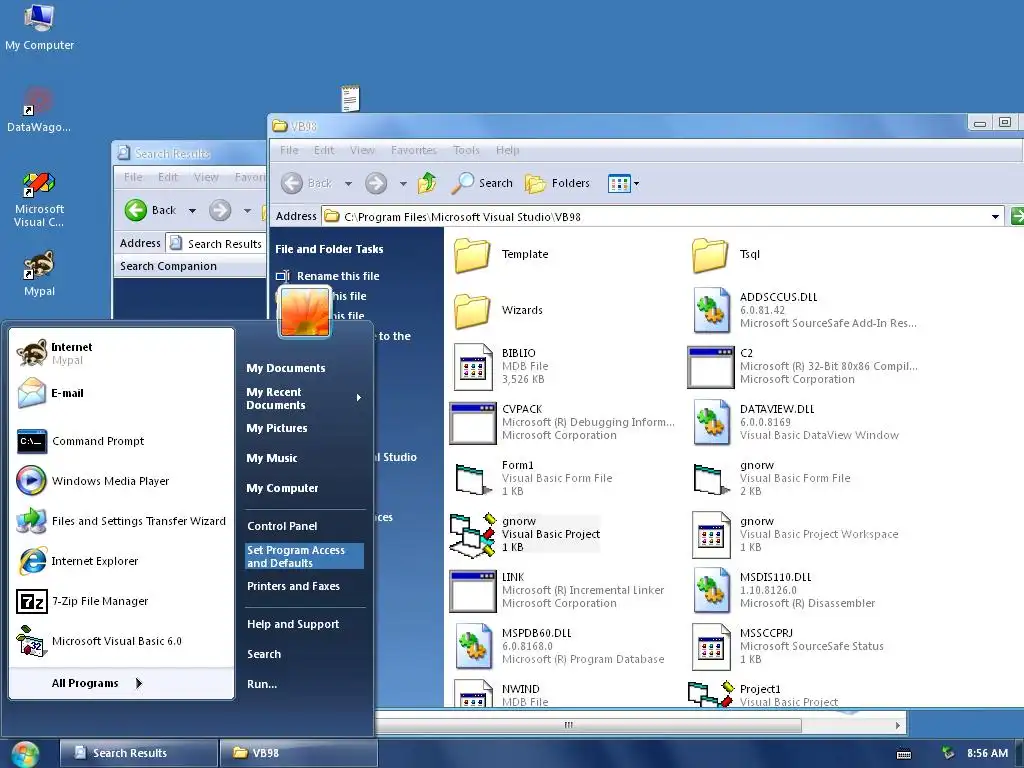The height and width of the screenshot is (768, 1024).
Task: Open E-mail from Start menu
Action: pyautogui.click(x=122, y=393)
